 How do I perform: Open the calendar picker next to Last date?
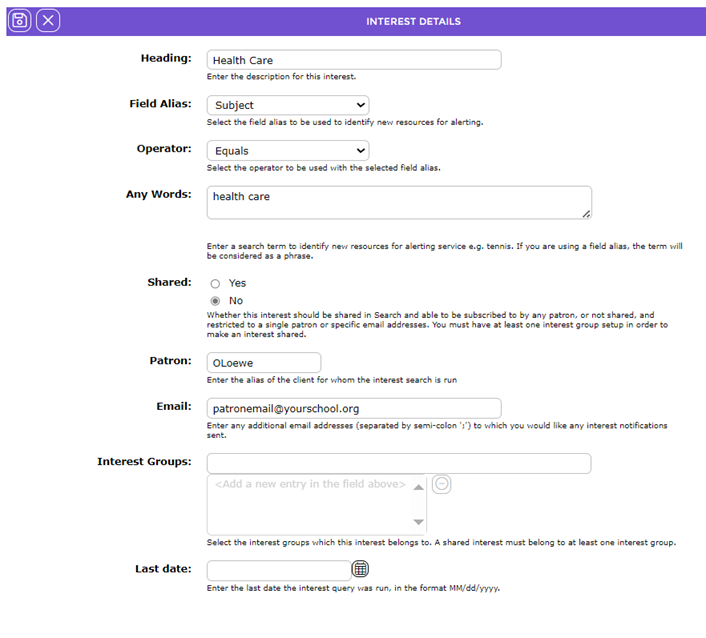pos(360,569)
